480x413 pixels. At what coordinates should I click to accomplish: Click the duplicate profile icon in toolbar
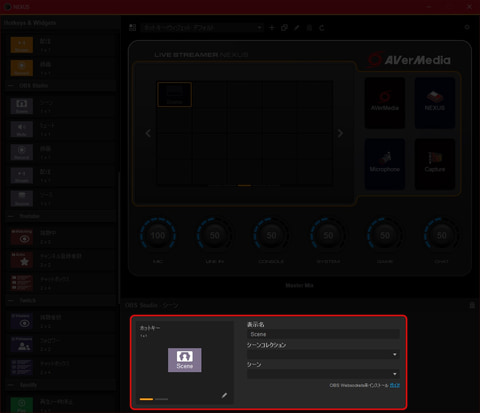pos(284,28)
